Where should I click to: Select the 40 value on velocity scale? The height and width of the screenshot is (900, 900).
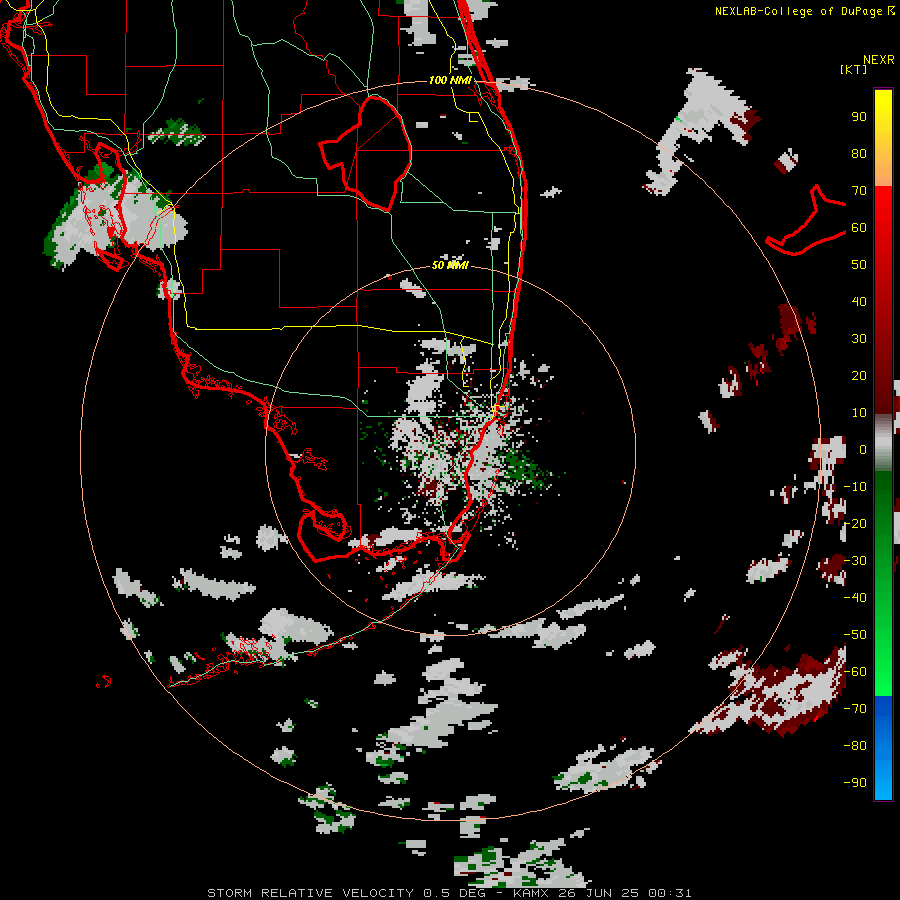click(859, 302)
